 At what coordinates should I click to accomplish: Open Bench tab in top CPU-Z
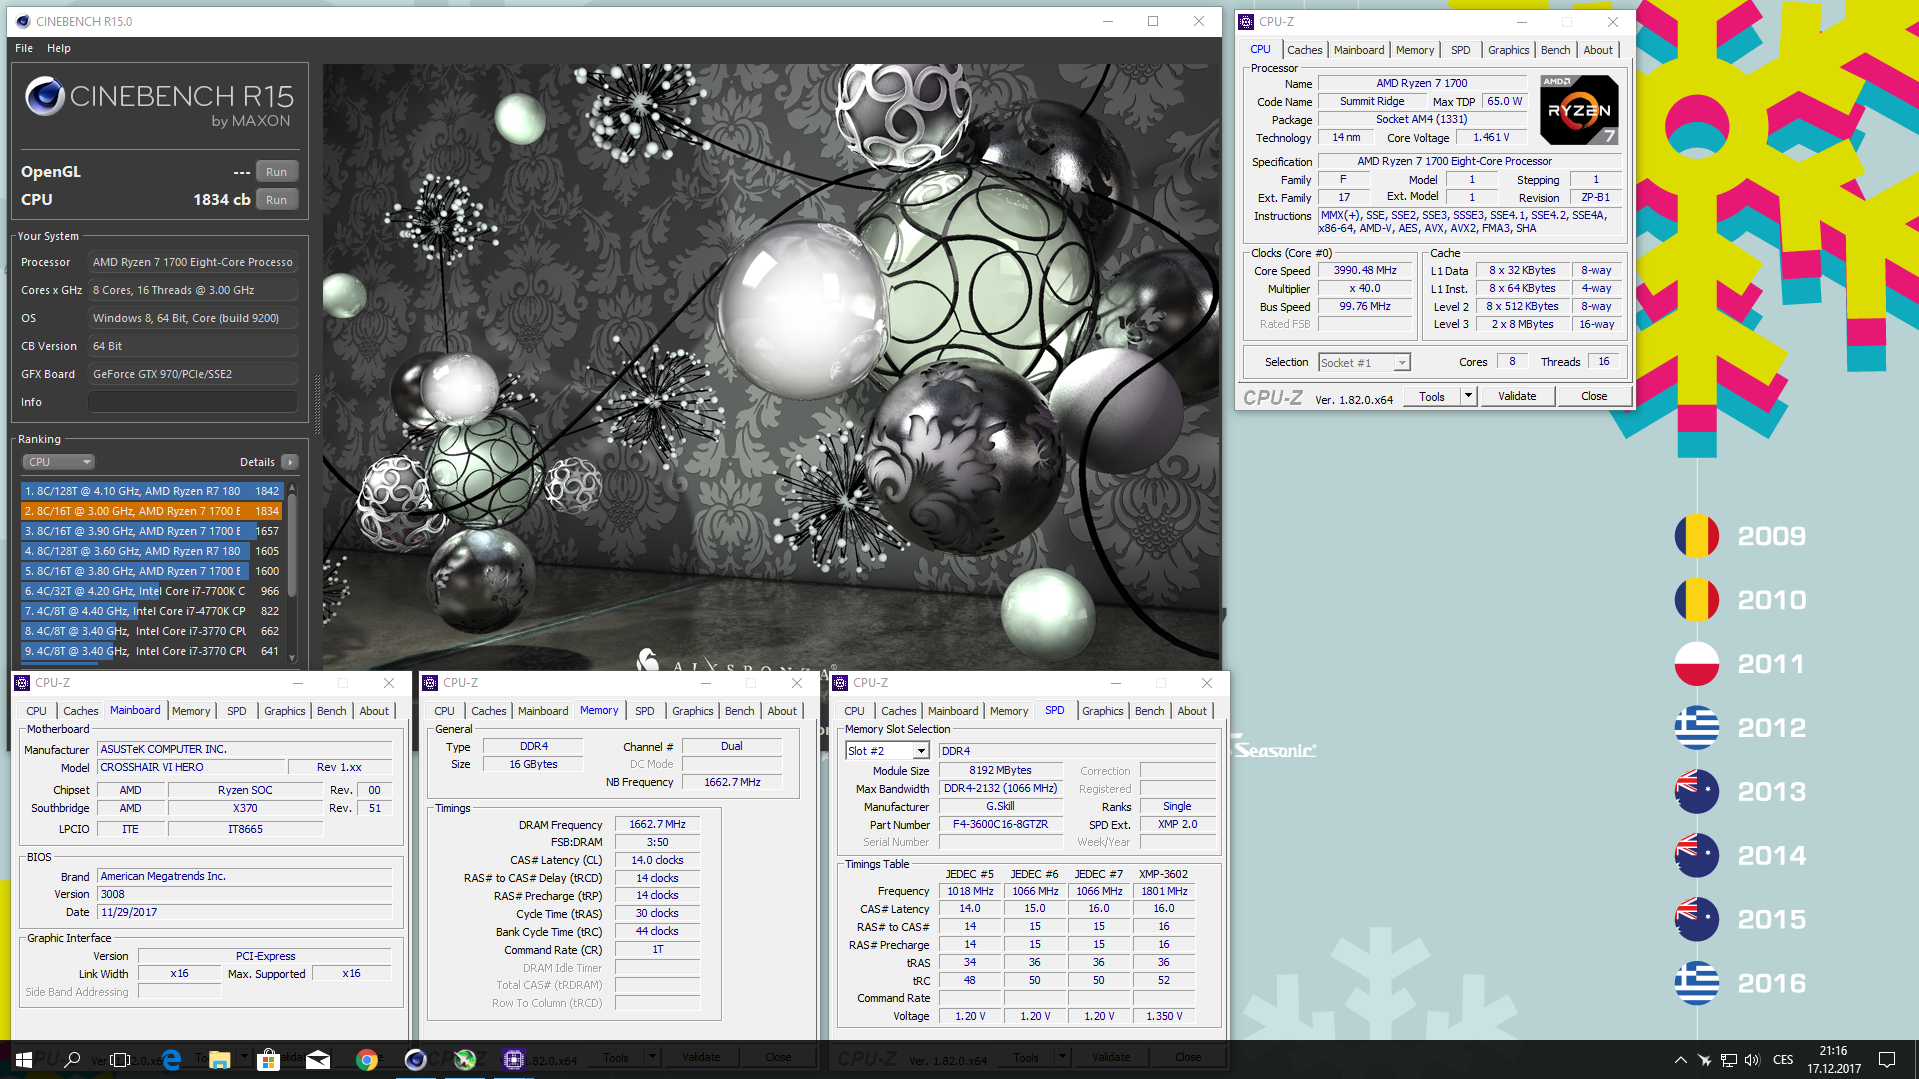point(1555,50)
